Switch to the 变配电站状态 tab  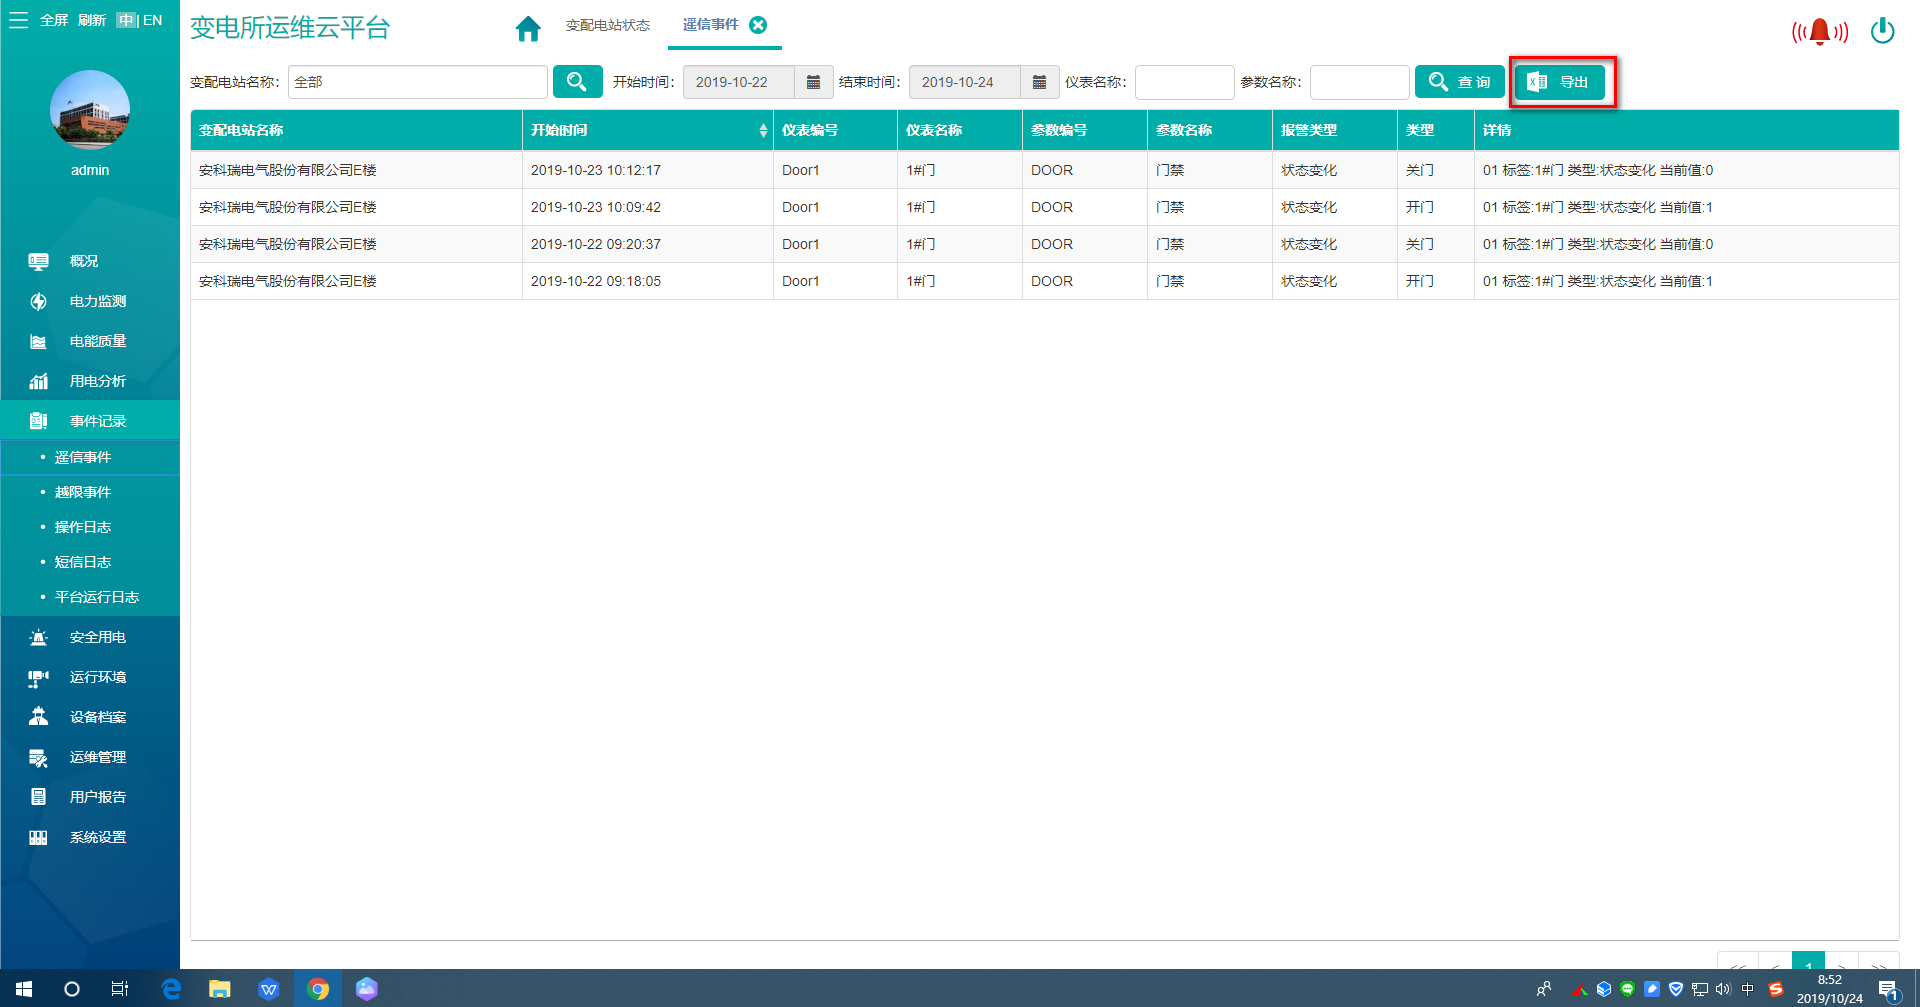tap(607, 25)
